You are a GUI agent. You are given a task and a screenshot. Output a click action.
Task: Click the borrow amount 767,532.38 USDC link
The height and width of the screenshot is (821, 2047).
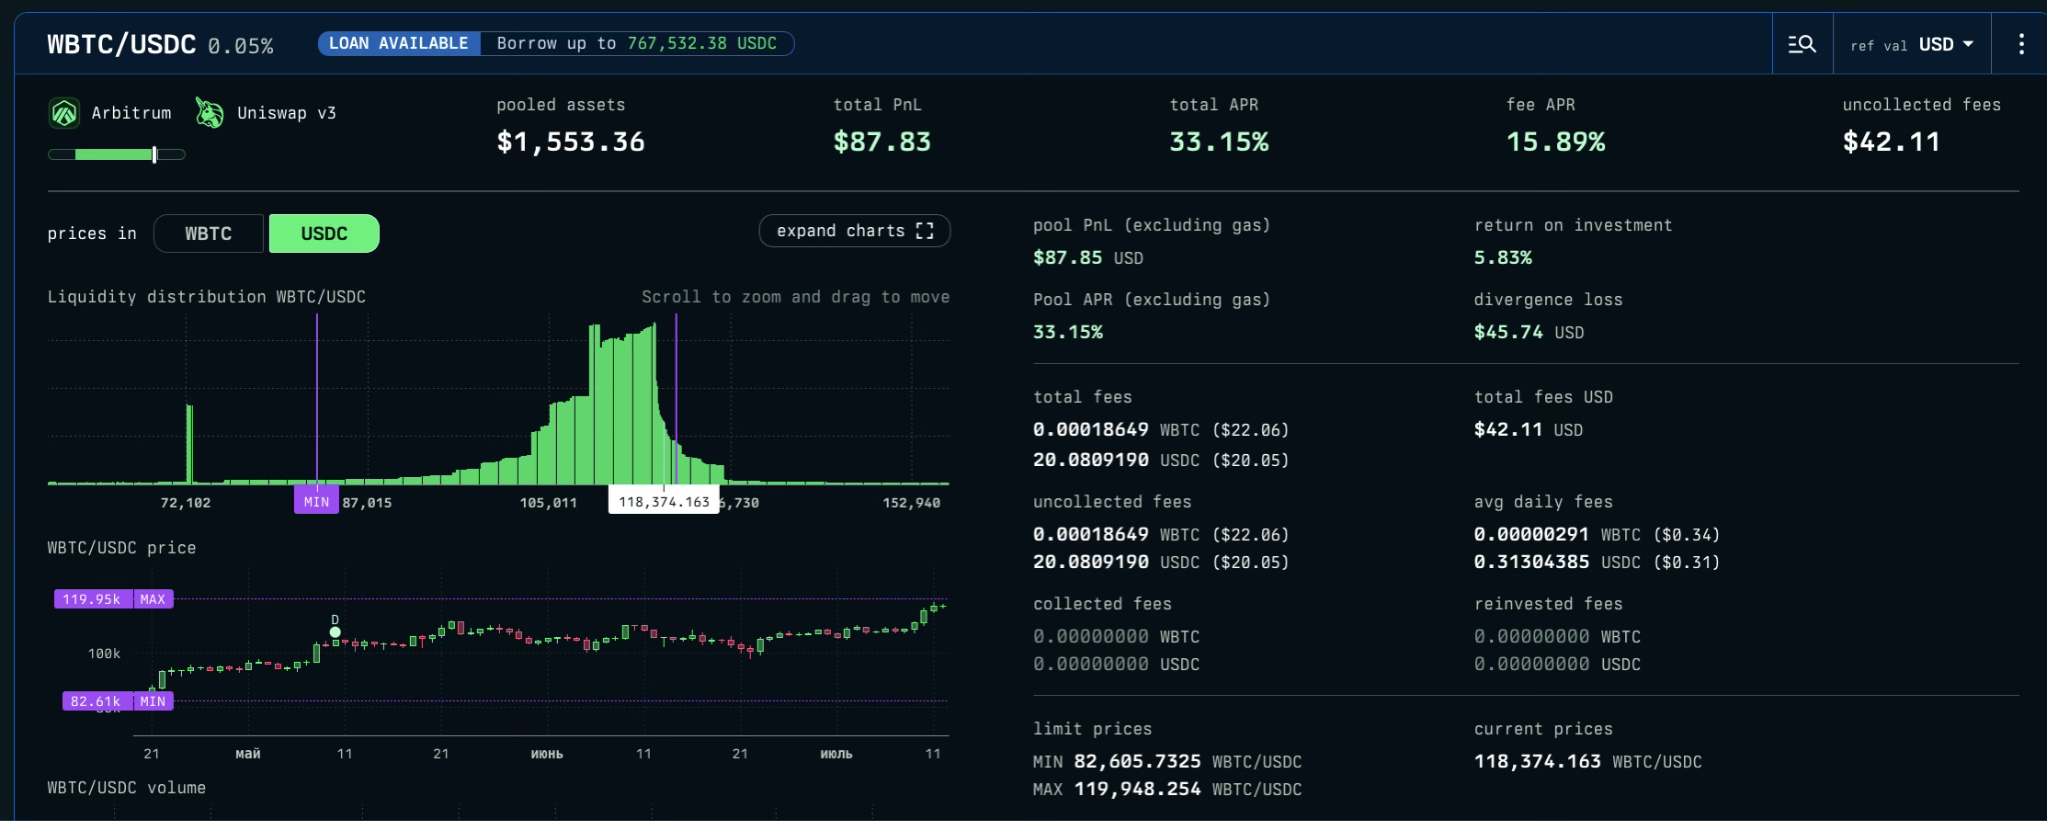pyautogui.click(x=701, y=43)
